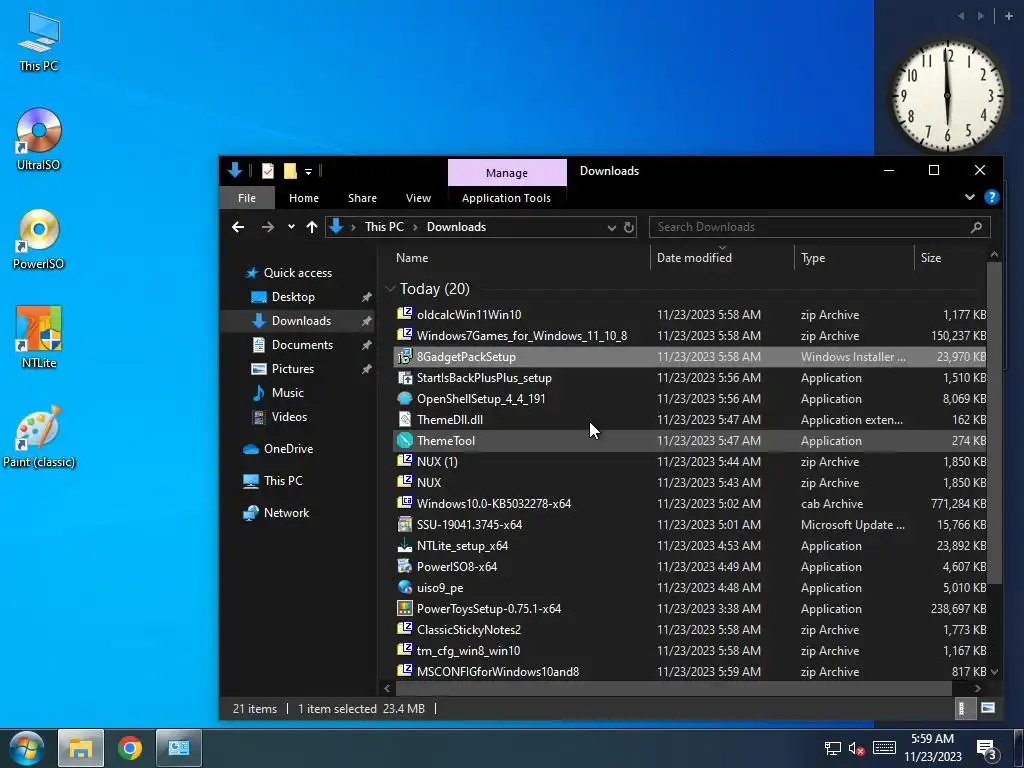
Task: Click the New folder quick access toolbar icon
Action: click(x=290, y=171)
